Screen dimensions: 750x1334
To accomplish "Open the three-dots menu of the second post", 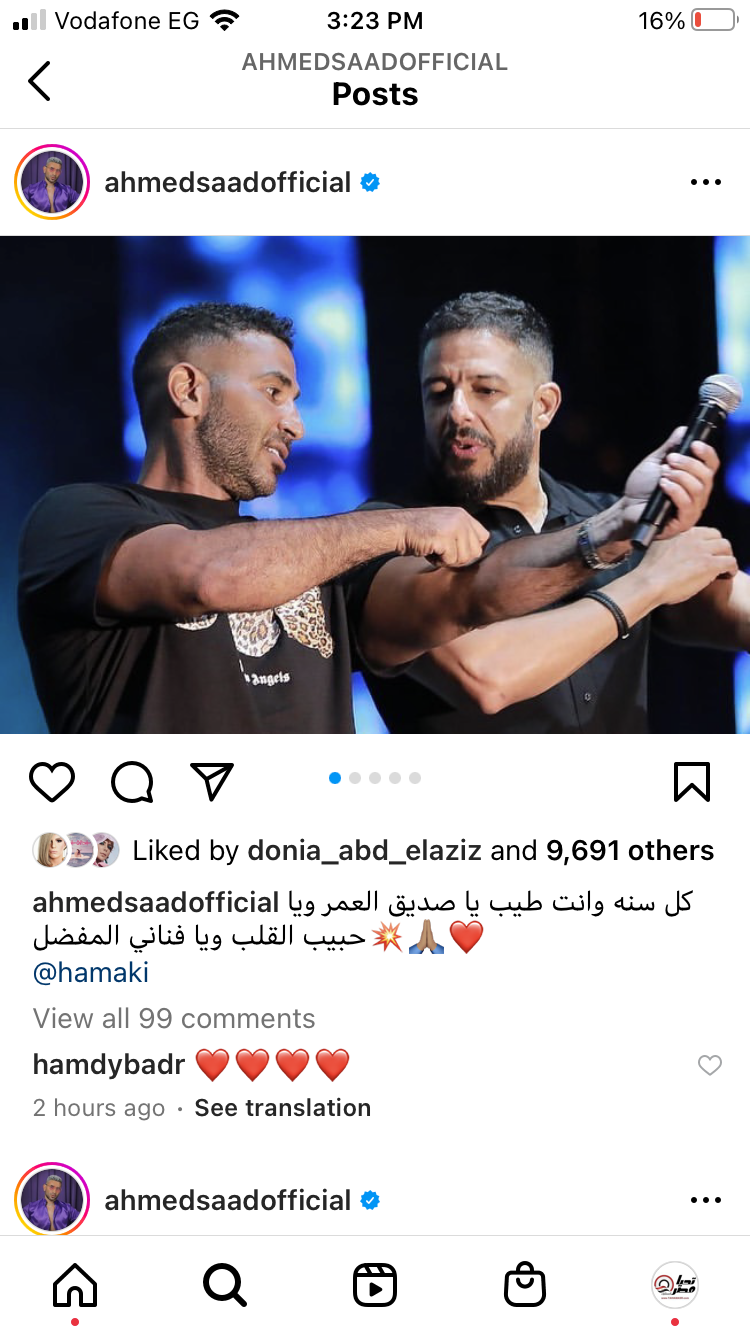I will (x=706, y=1200).
